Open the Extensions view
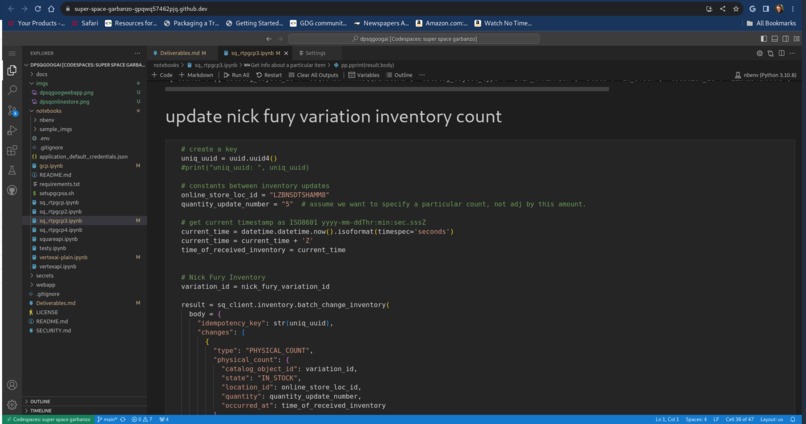This screenshot has height=424, width=806. (12, 150)
